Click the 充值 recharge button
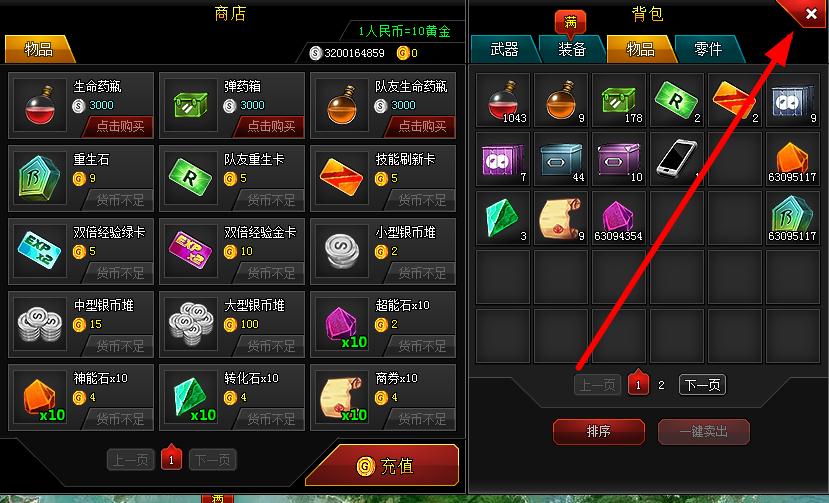The height and width of the screenshot is (503, 829). 382,465
